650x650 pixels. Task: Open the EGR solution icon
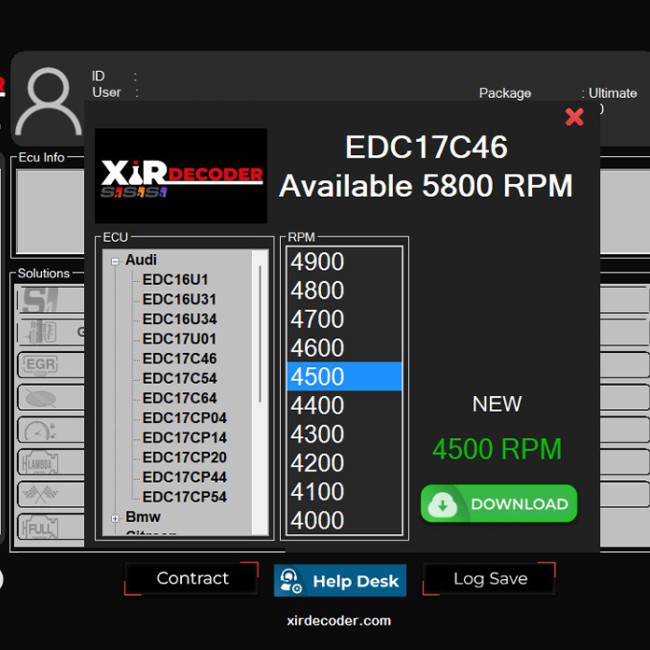tap(41, 365)
